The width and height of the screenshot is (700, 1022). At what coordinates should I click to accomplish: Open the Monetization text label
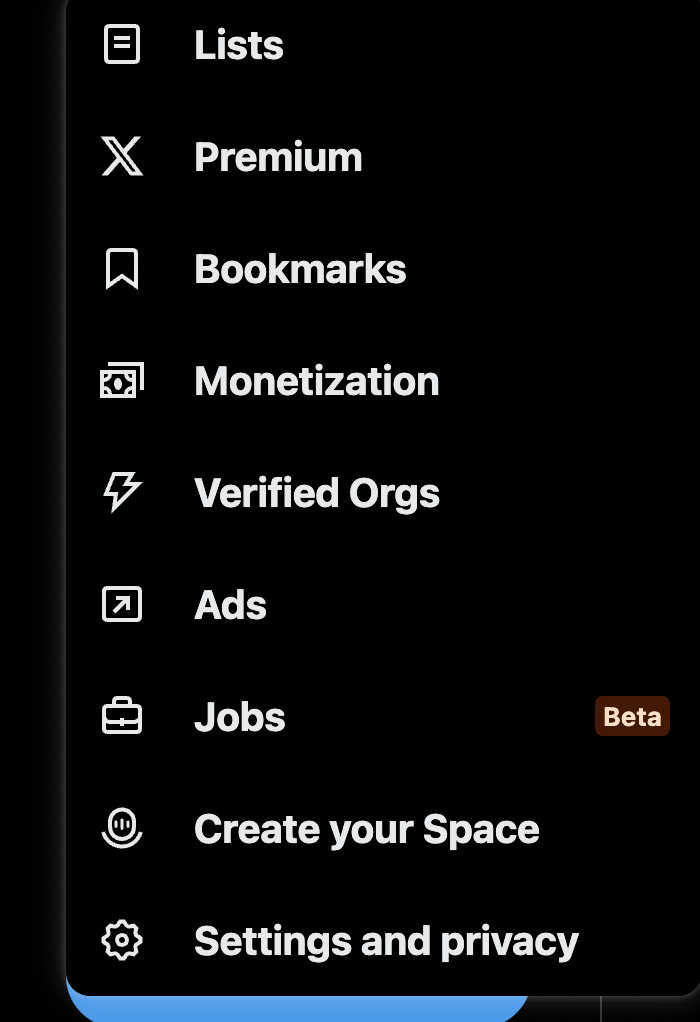(x=316, y=381)
